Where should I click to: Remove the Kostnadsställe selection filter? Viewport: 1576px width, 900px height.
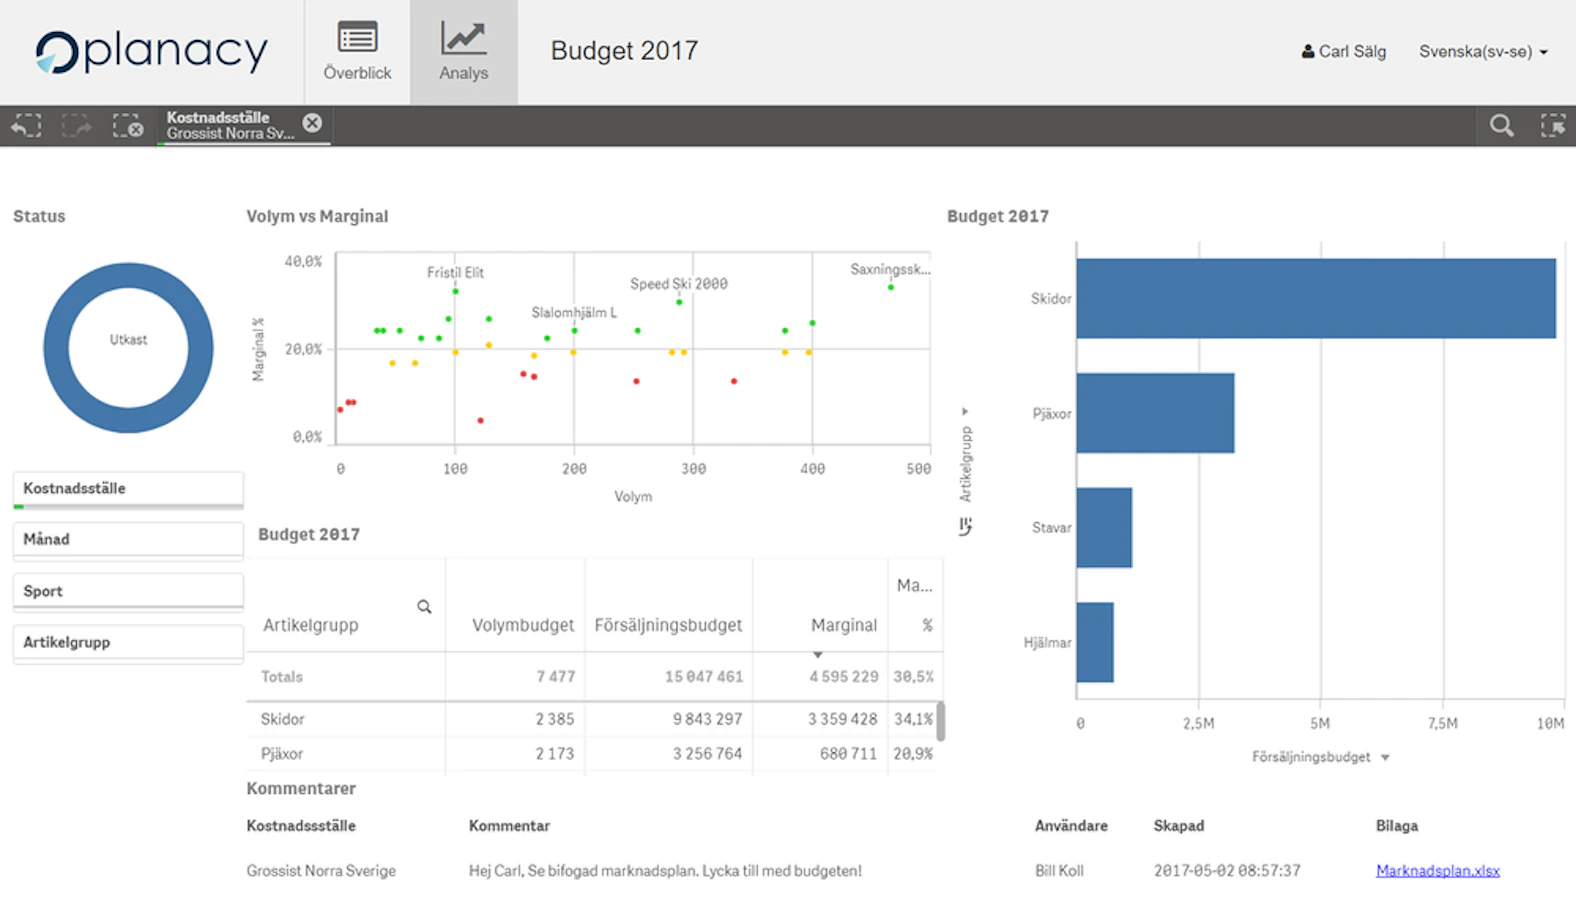pos(313,122)
